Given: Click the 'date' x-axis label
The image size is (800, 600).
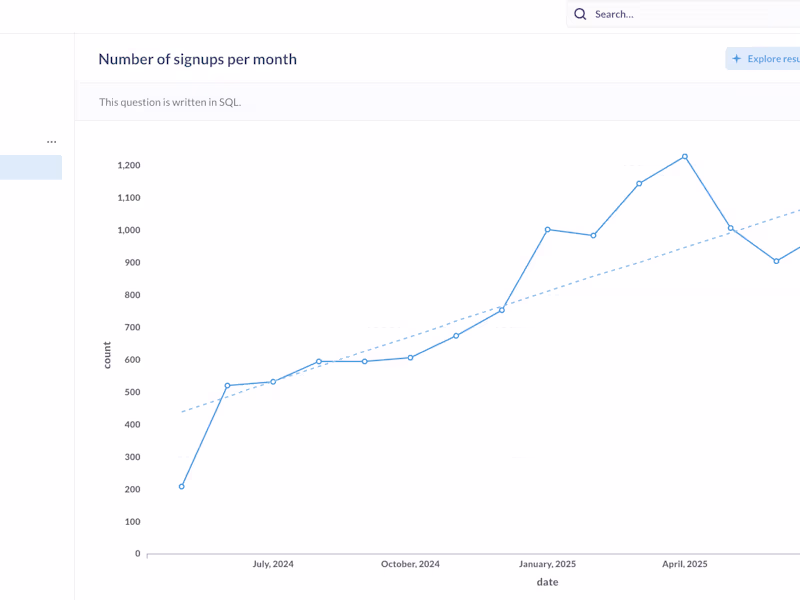Looking at the screenshot, I should [x=547, y=582].
